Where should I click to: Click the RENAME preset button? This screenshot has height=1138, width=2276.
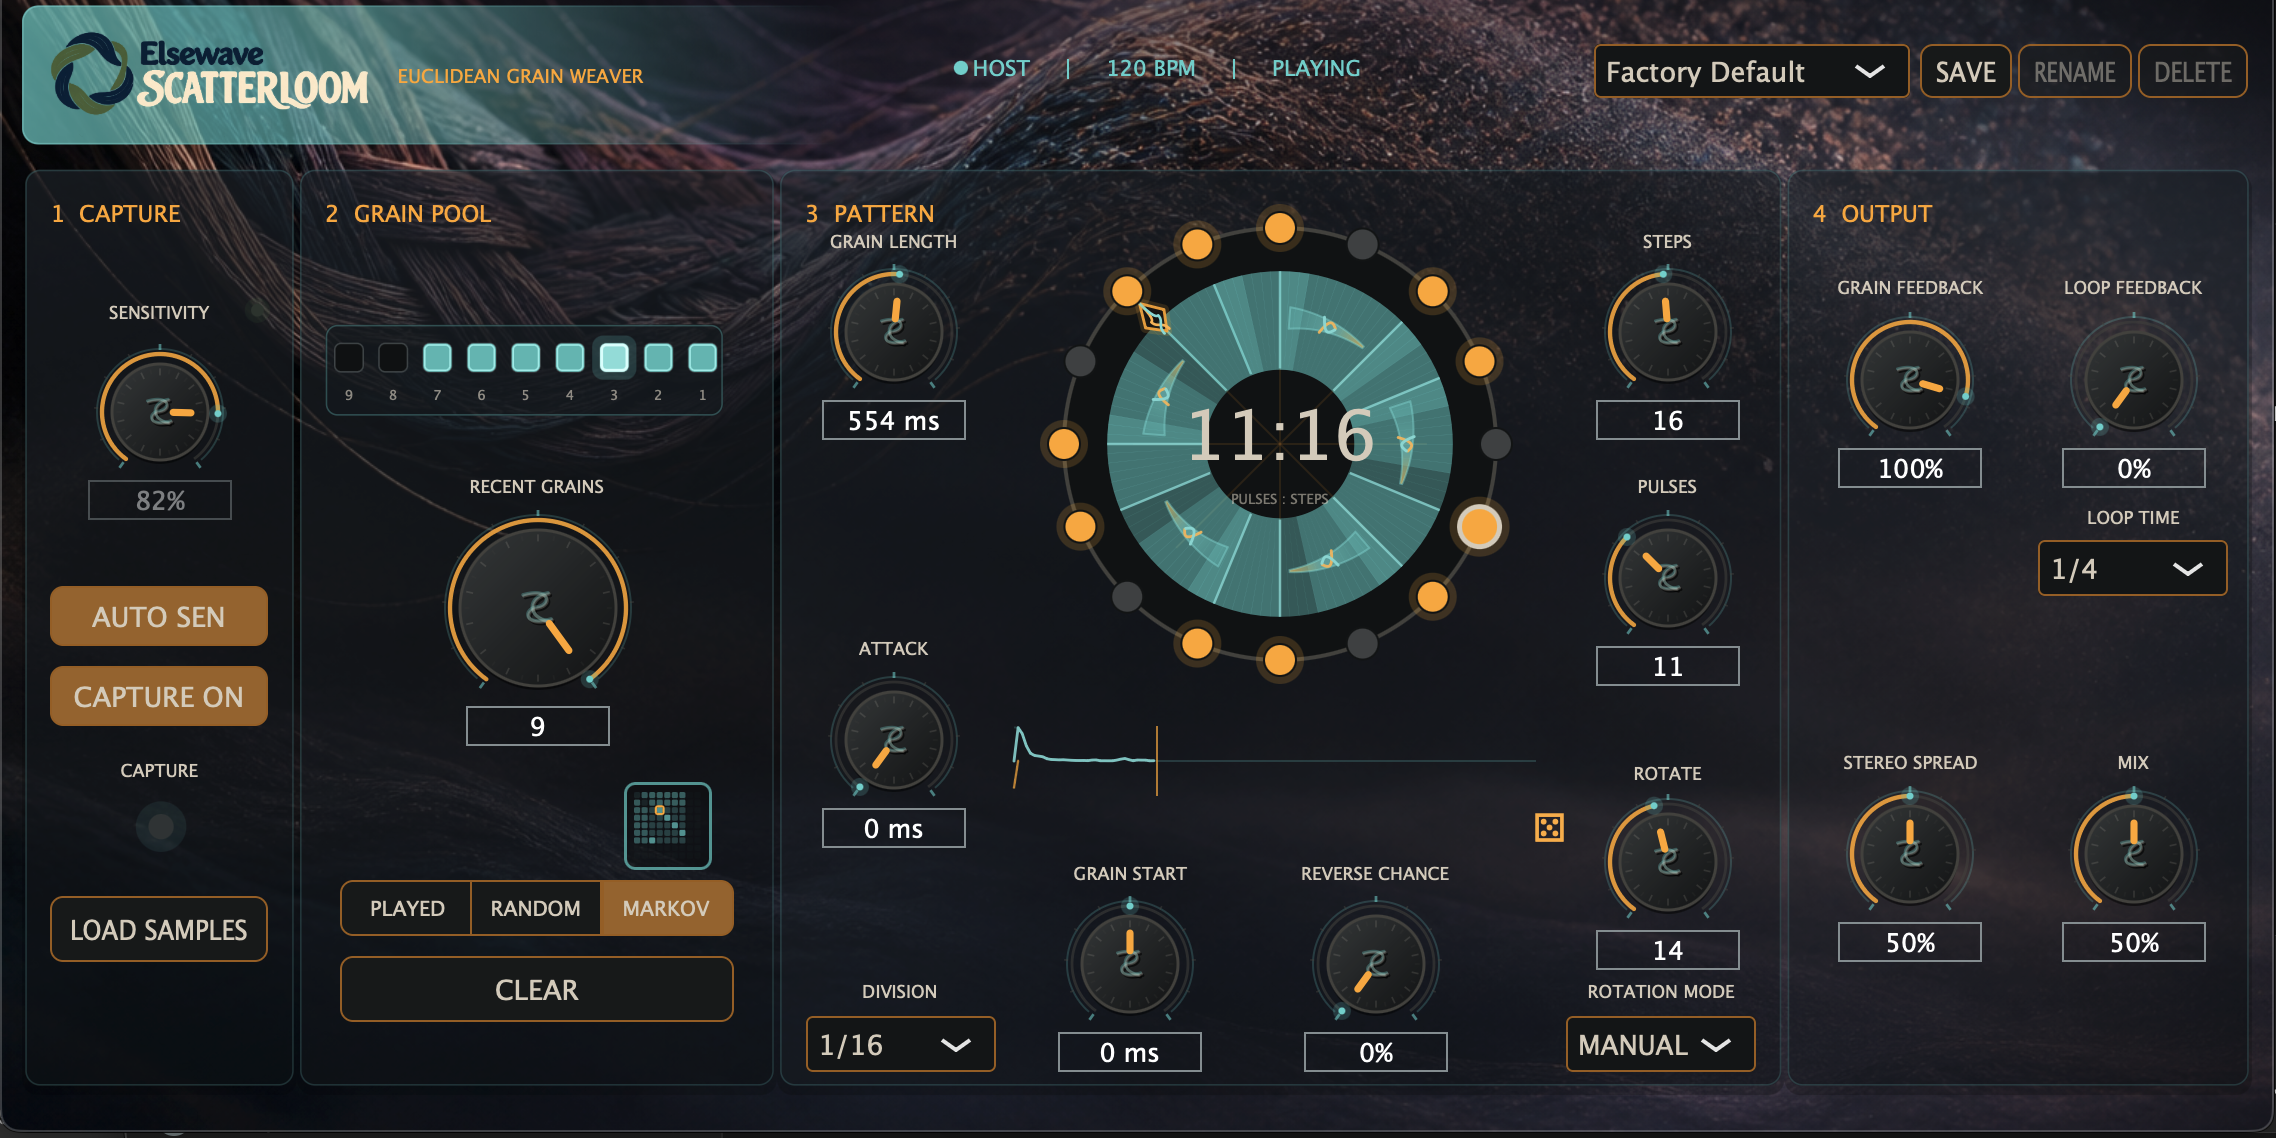2074,72
